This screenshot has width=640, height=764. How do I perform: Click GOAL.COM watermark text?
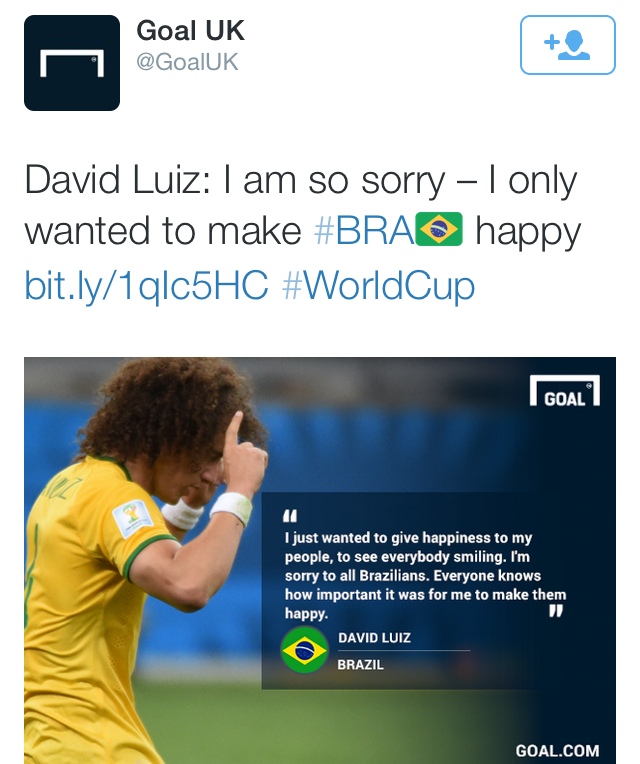pyautogui.click(x=557, y=750)
